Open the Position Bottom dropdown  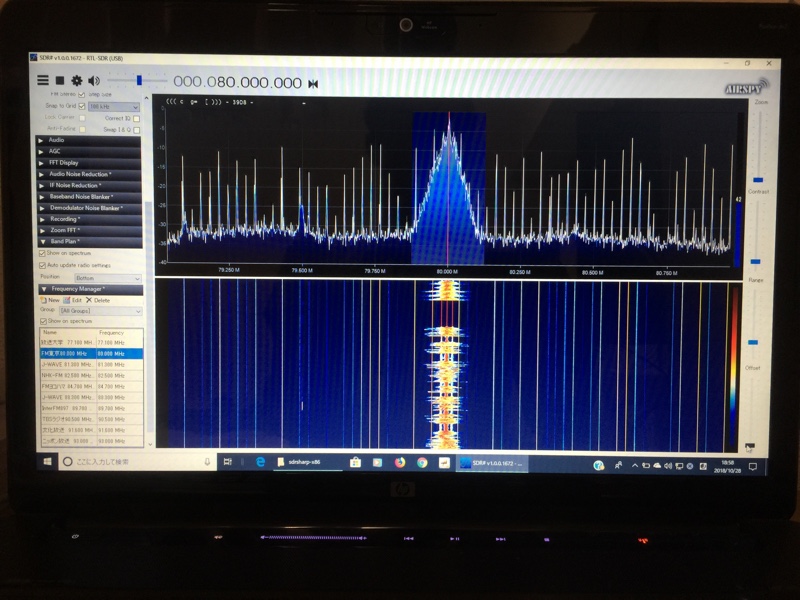(x=108, y=278)
